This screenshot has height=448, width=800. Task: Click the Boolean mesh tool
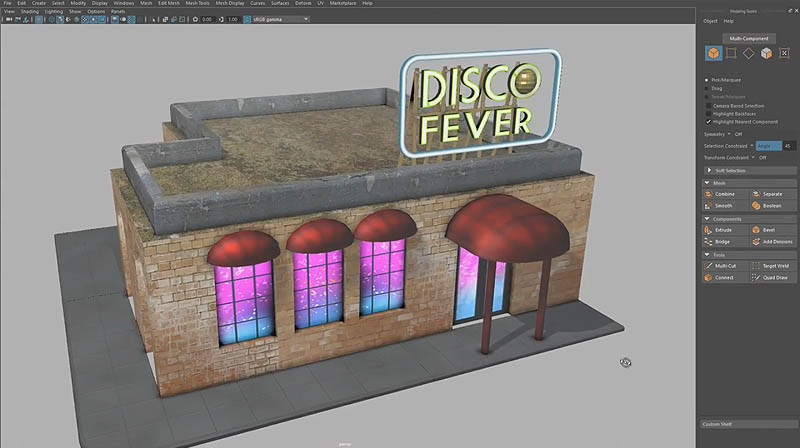[x=770, y=204]
